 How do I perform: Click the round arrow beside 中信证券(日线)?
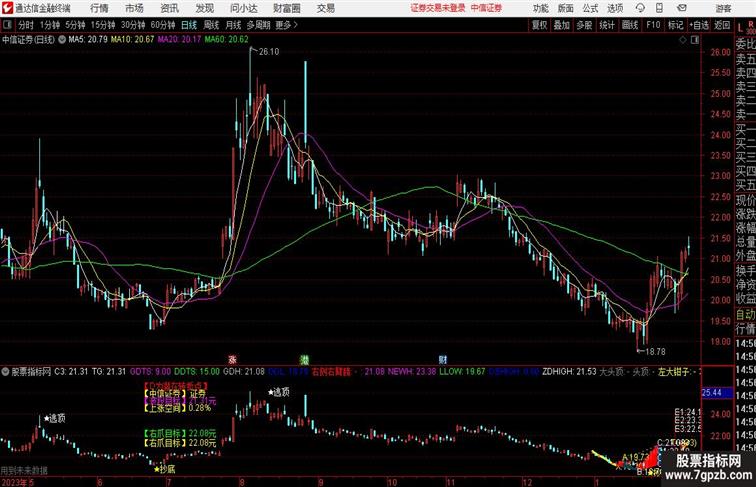(x=62, y=40)
